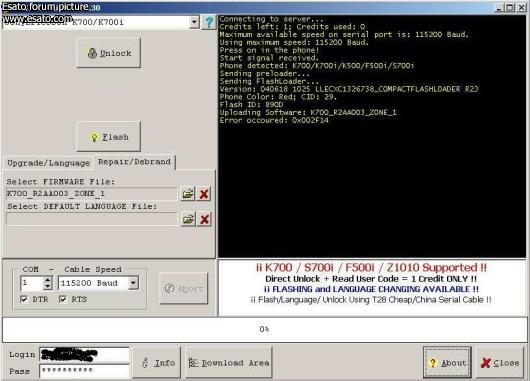The width and height of the screenshot is (530, 381).
Task: Click the firmware file path field
Action: click(x=91, y=194)
